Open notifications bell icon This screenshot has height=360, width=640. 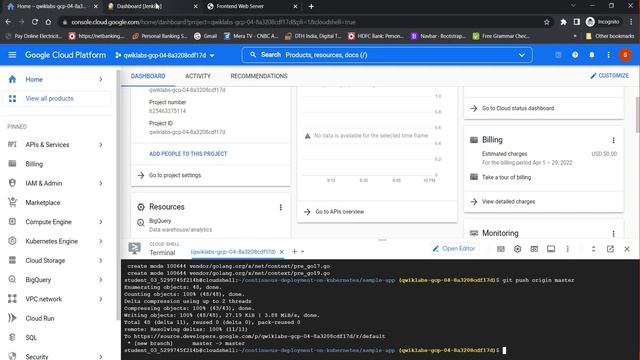click(x=591, y=55)
